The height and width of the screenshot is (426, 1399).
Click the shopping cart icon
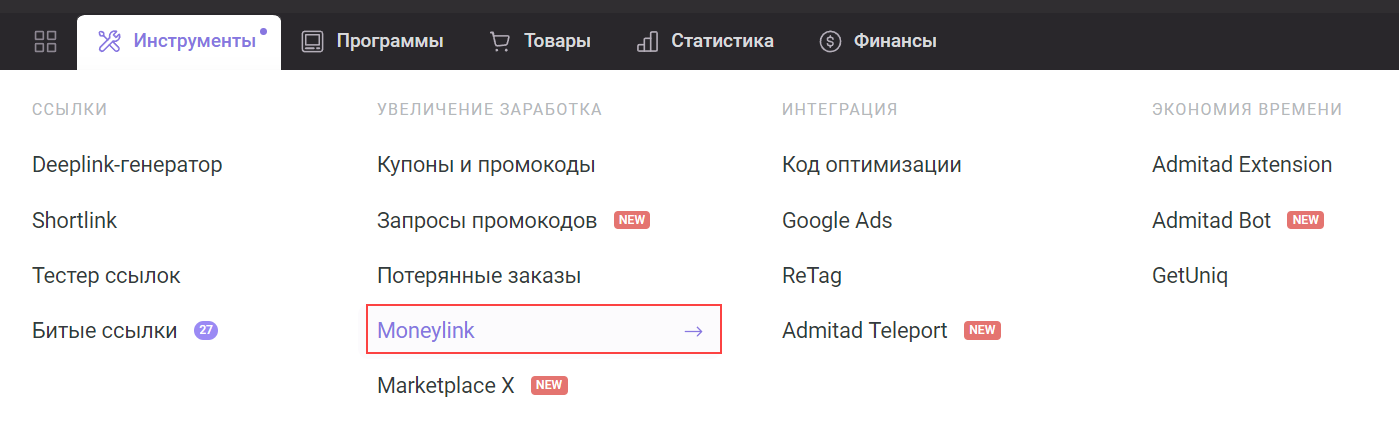pos(499,41)
